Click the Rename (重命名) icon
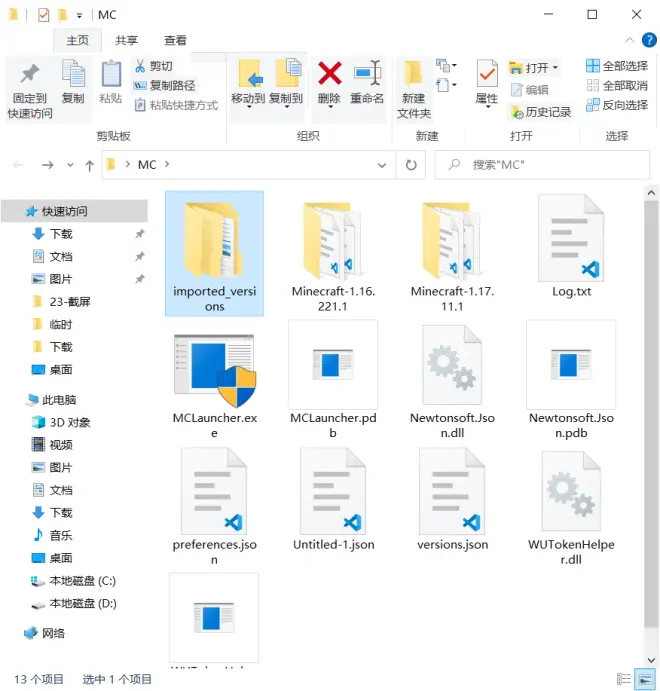 [x=367, y=73]
